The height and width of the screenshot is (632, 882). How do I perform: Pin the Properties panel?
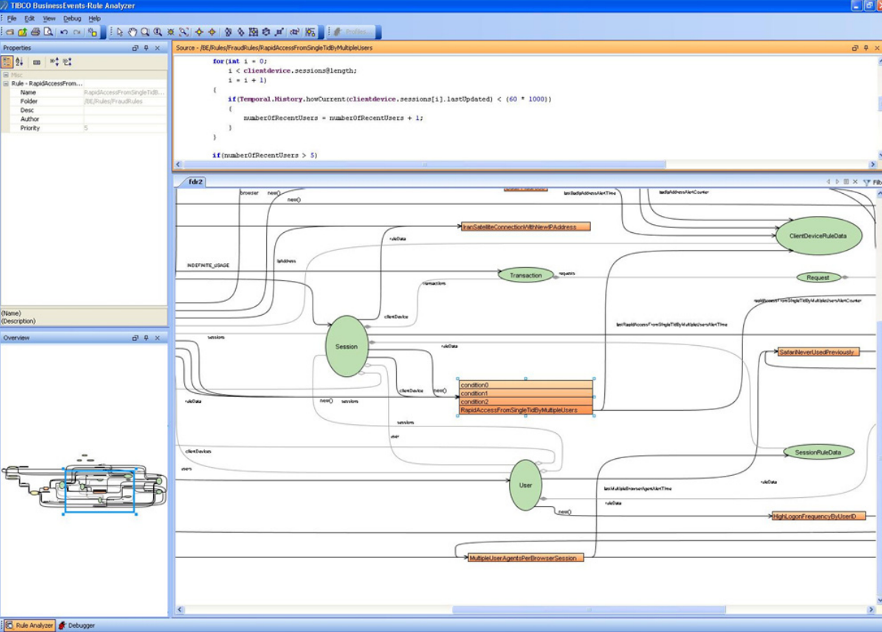click(x=146, y=48)
